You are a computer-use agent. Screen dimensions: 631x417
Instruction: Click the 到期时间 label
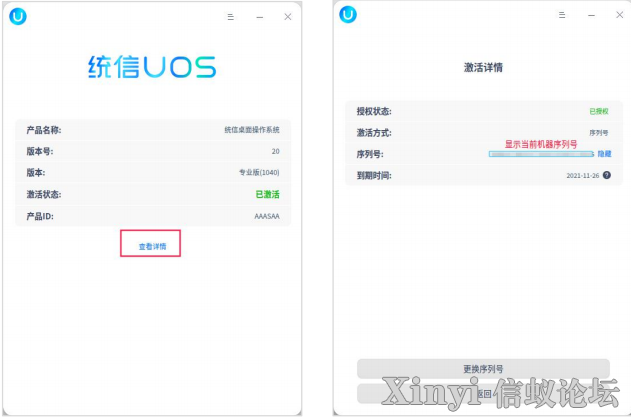[x=374, y=175]
